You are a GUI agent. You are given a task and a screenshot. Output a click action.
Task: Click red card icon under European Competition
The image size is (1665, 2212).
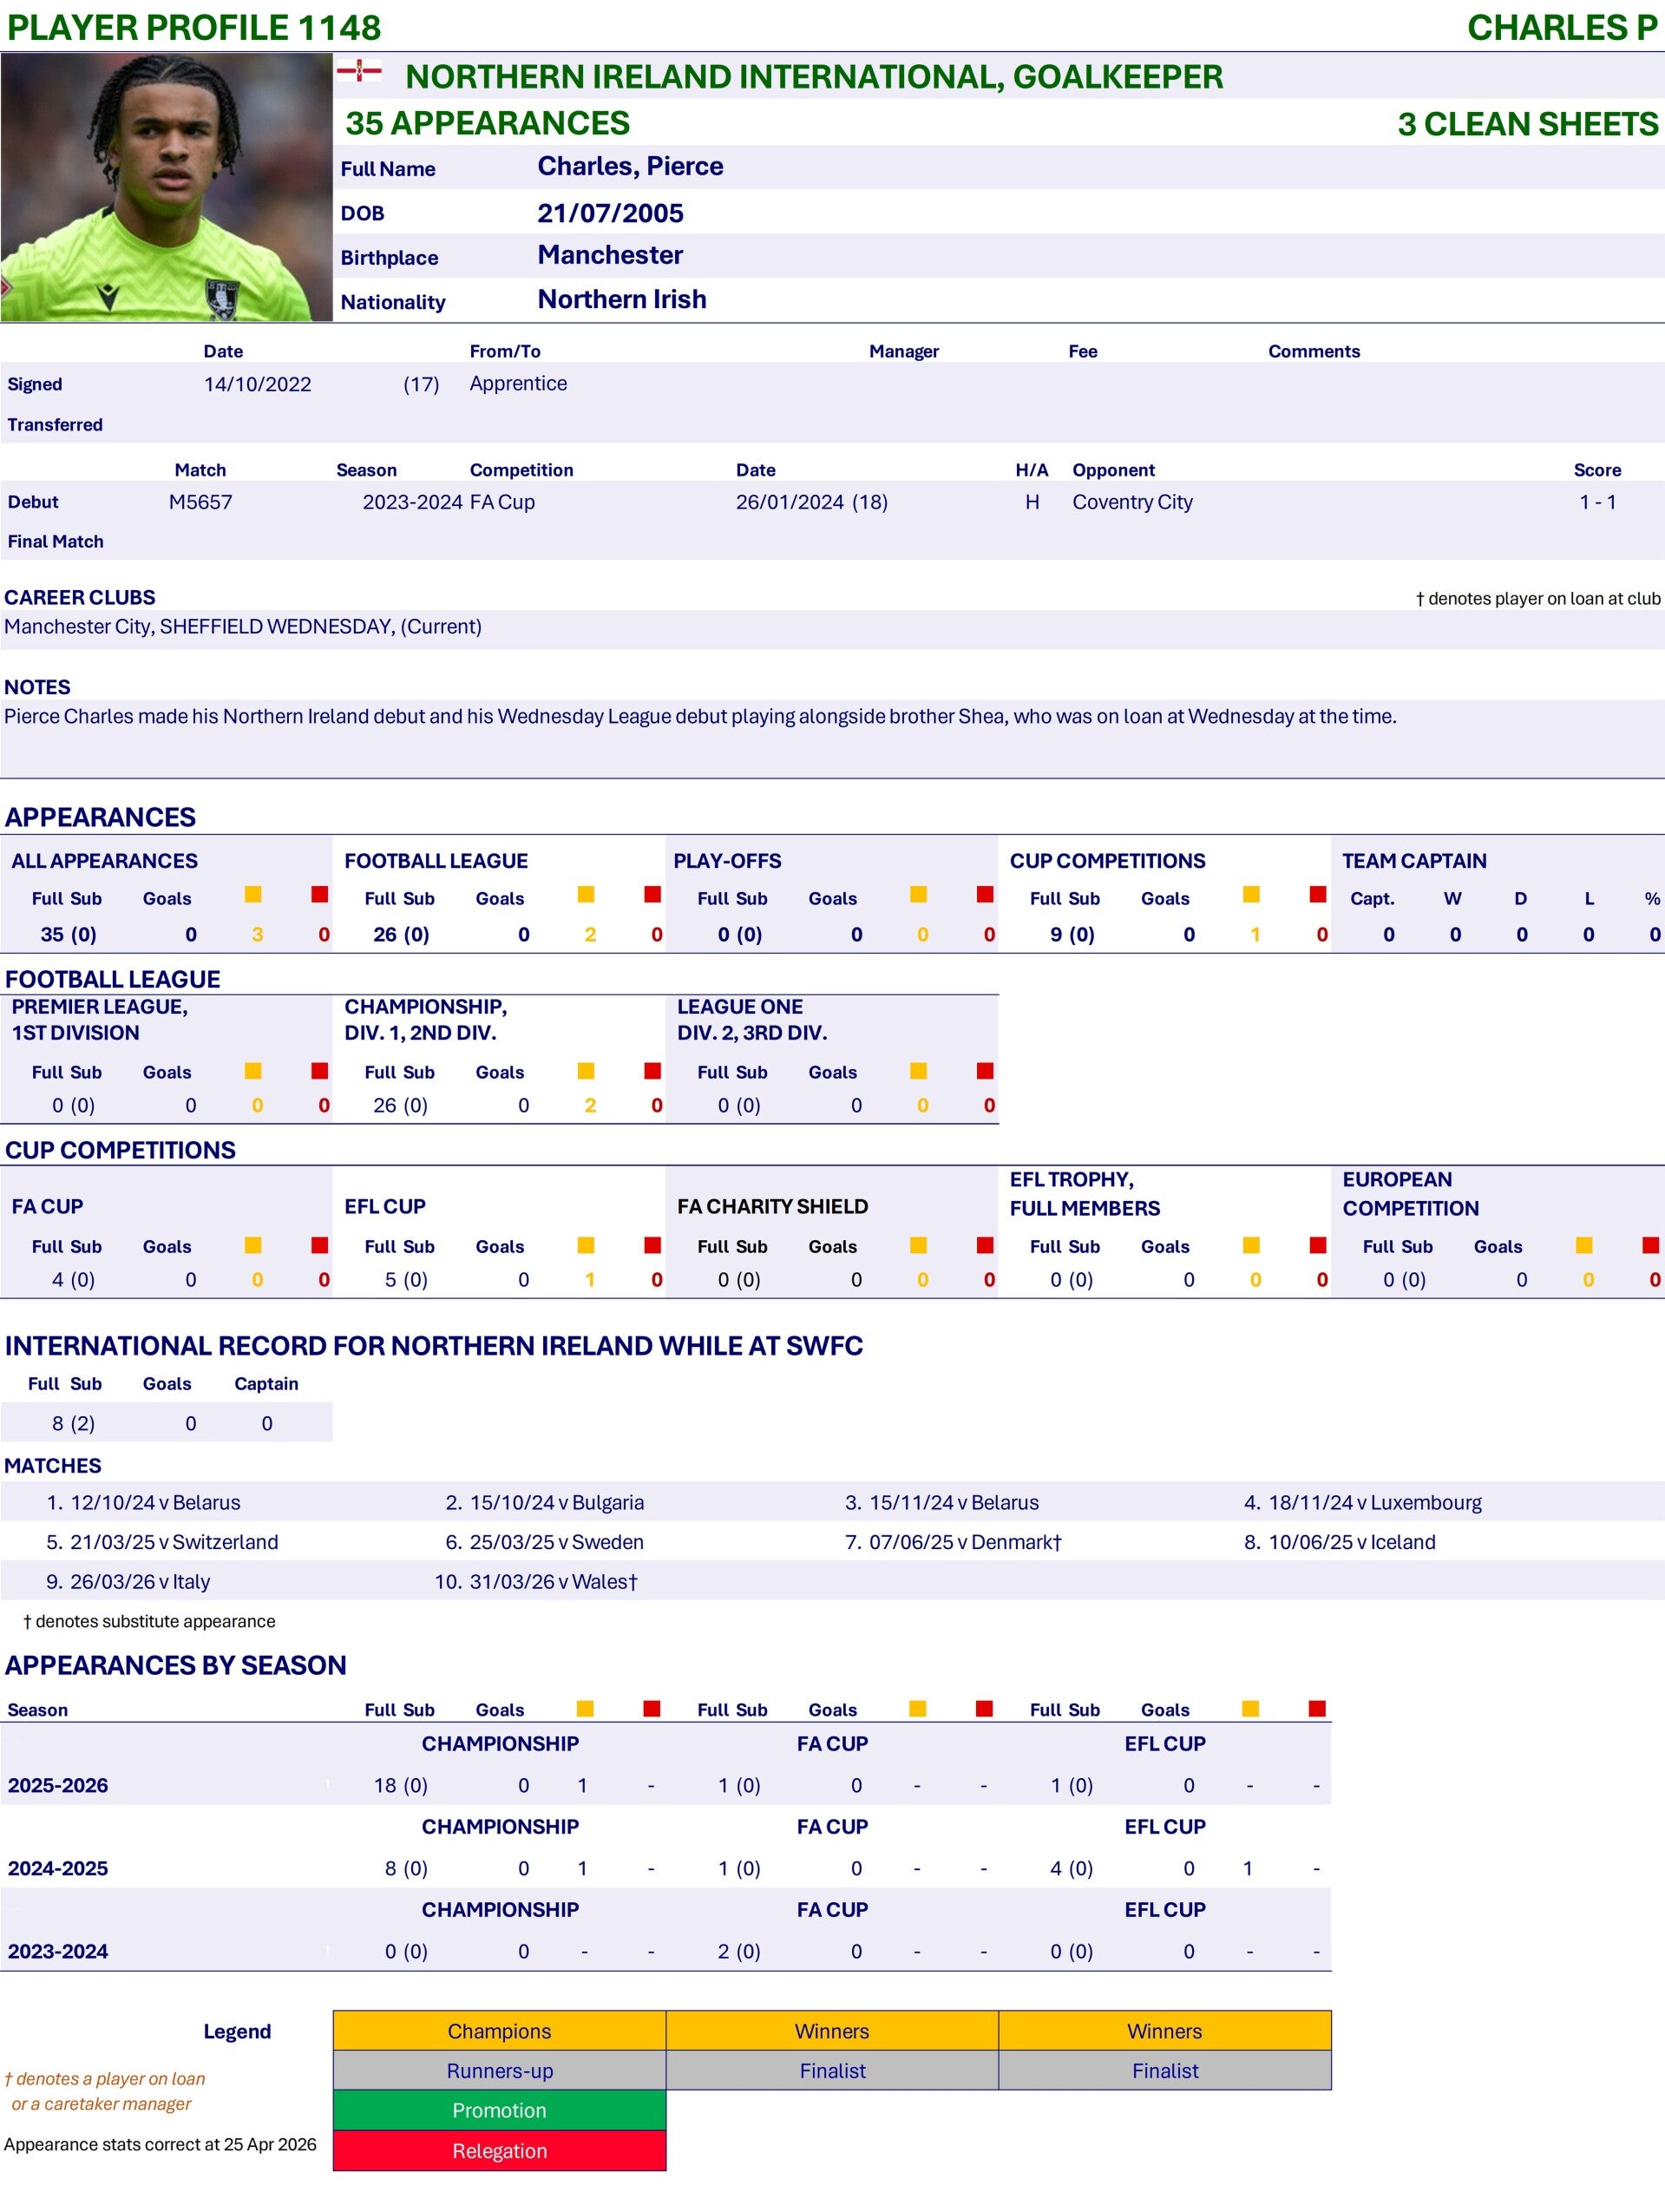pyautogui.click(x=1651, y=1245)
